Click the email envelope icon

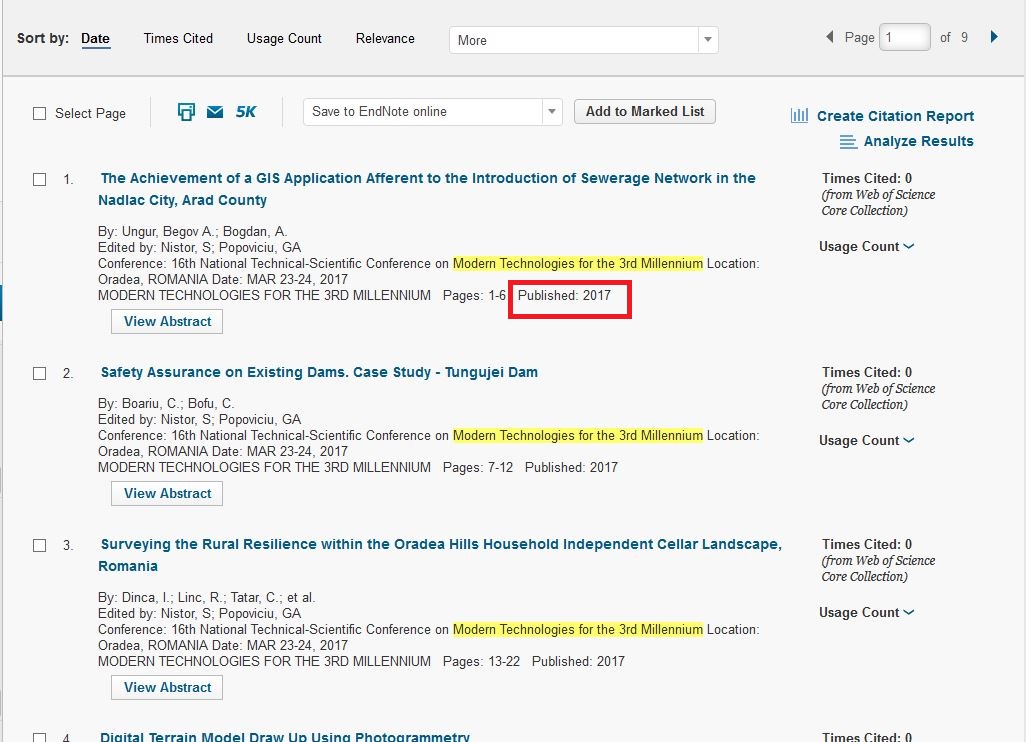[x=215, y=112]
